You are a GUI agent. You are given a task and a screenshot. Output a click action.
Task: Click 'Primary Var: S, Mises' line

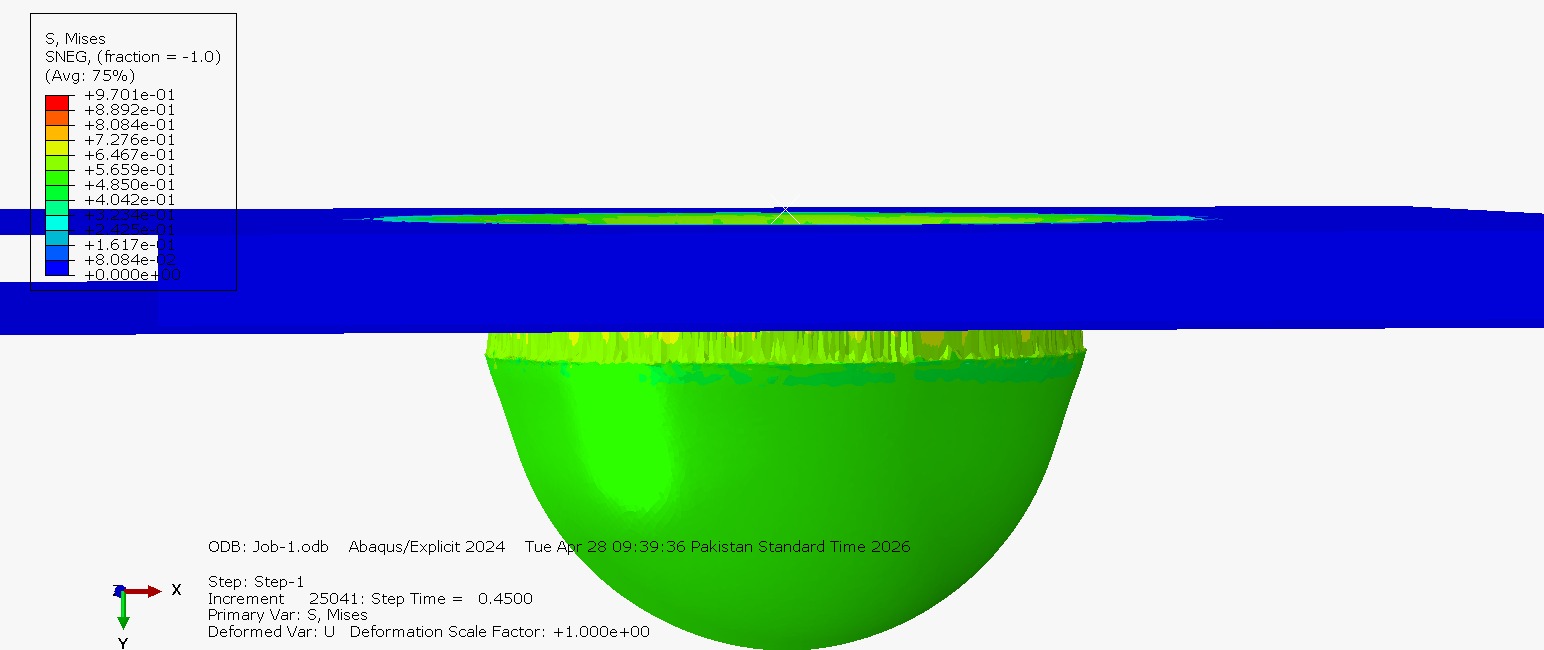click(288, 615)
